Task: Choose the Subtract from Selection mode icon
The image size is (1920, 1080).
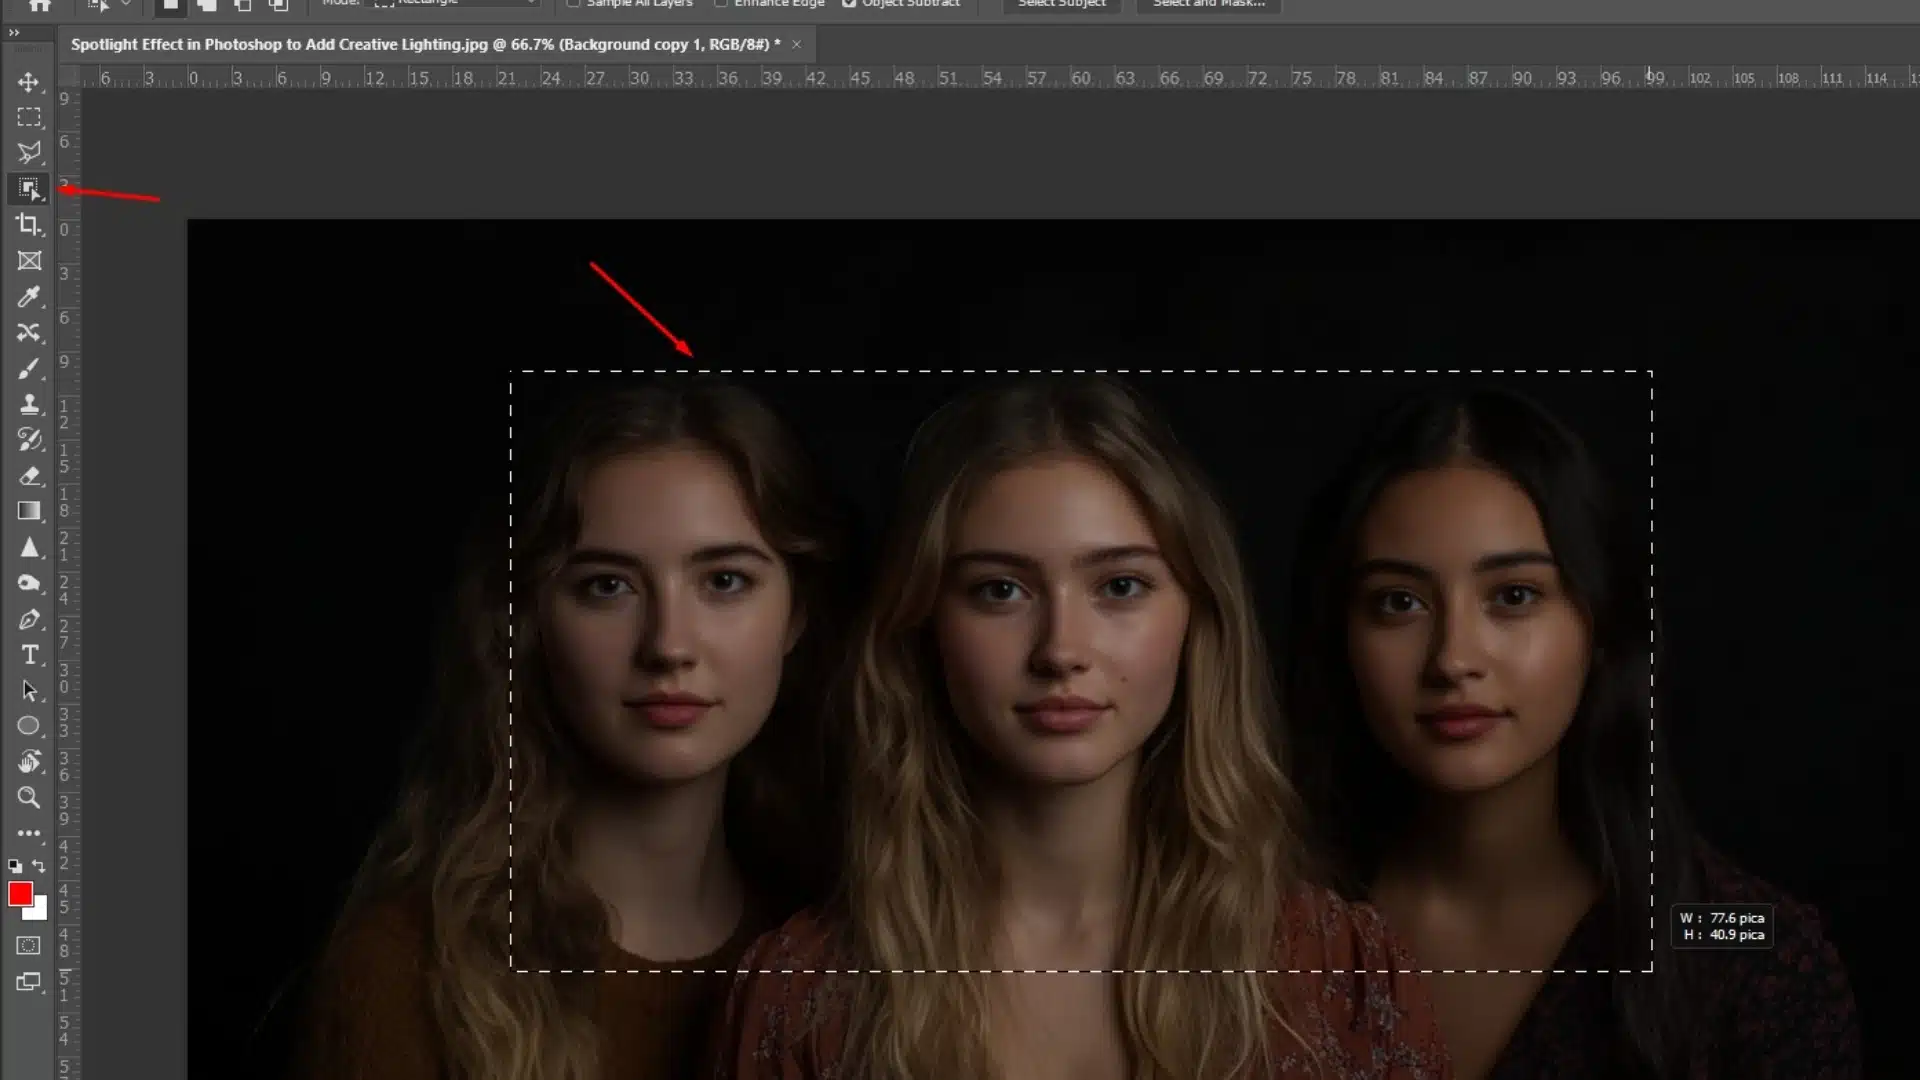Action: click(x=243, y=5)
